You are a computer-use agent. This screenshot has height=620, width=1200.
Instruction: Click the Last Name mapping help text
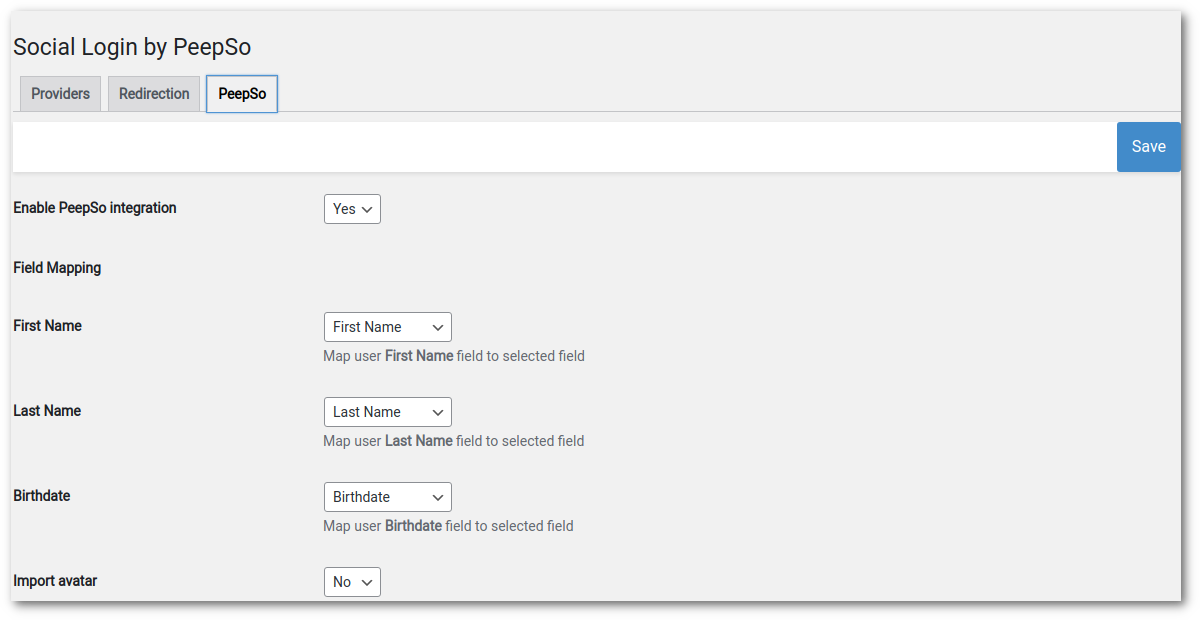454,441
